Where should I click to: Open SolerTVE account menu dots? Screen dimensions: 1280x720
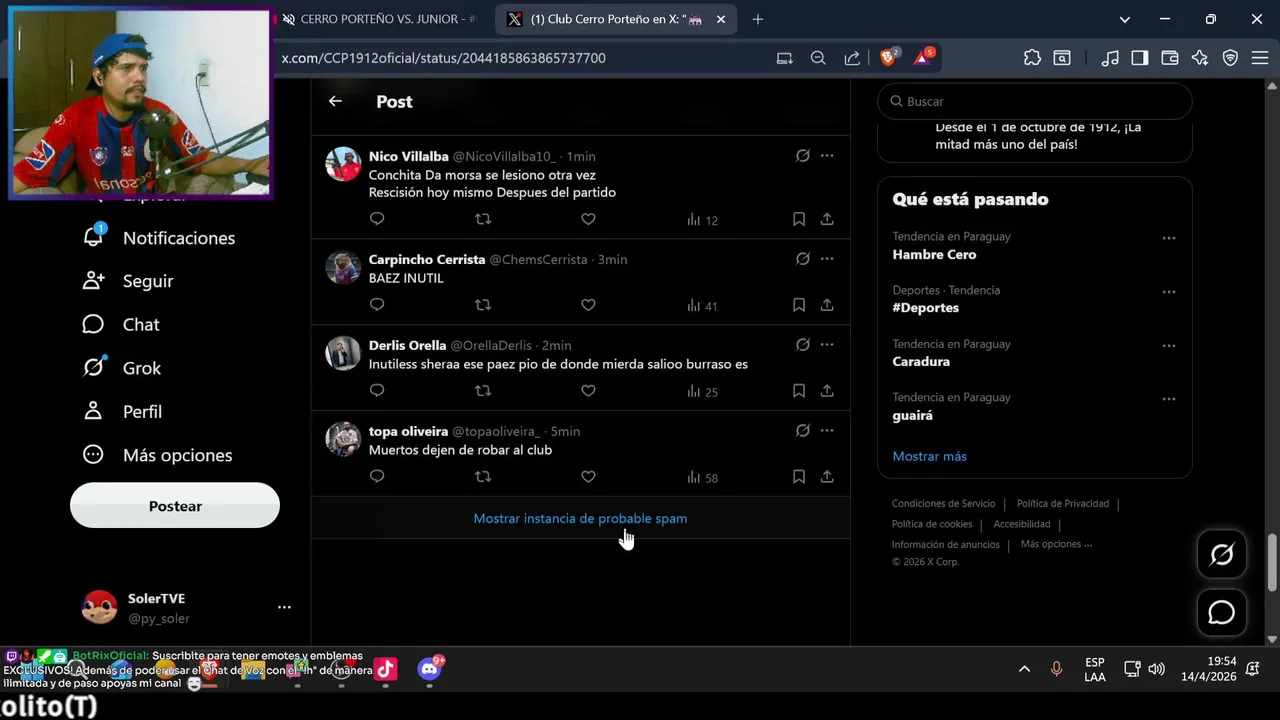tap(284, 607)
